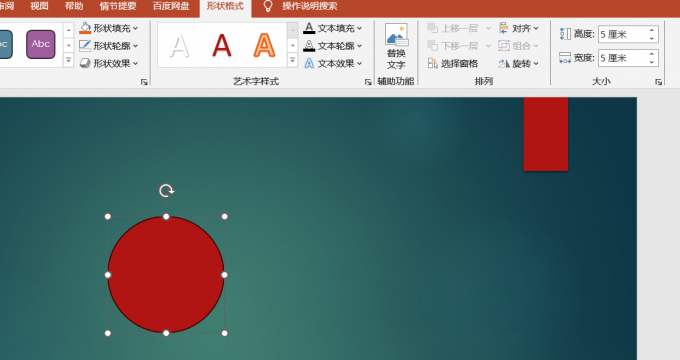Click the lightbulb tell-me icon

[268, 6]
